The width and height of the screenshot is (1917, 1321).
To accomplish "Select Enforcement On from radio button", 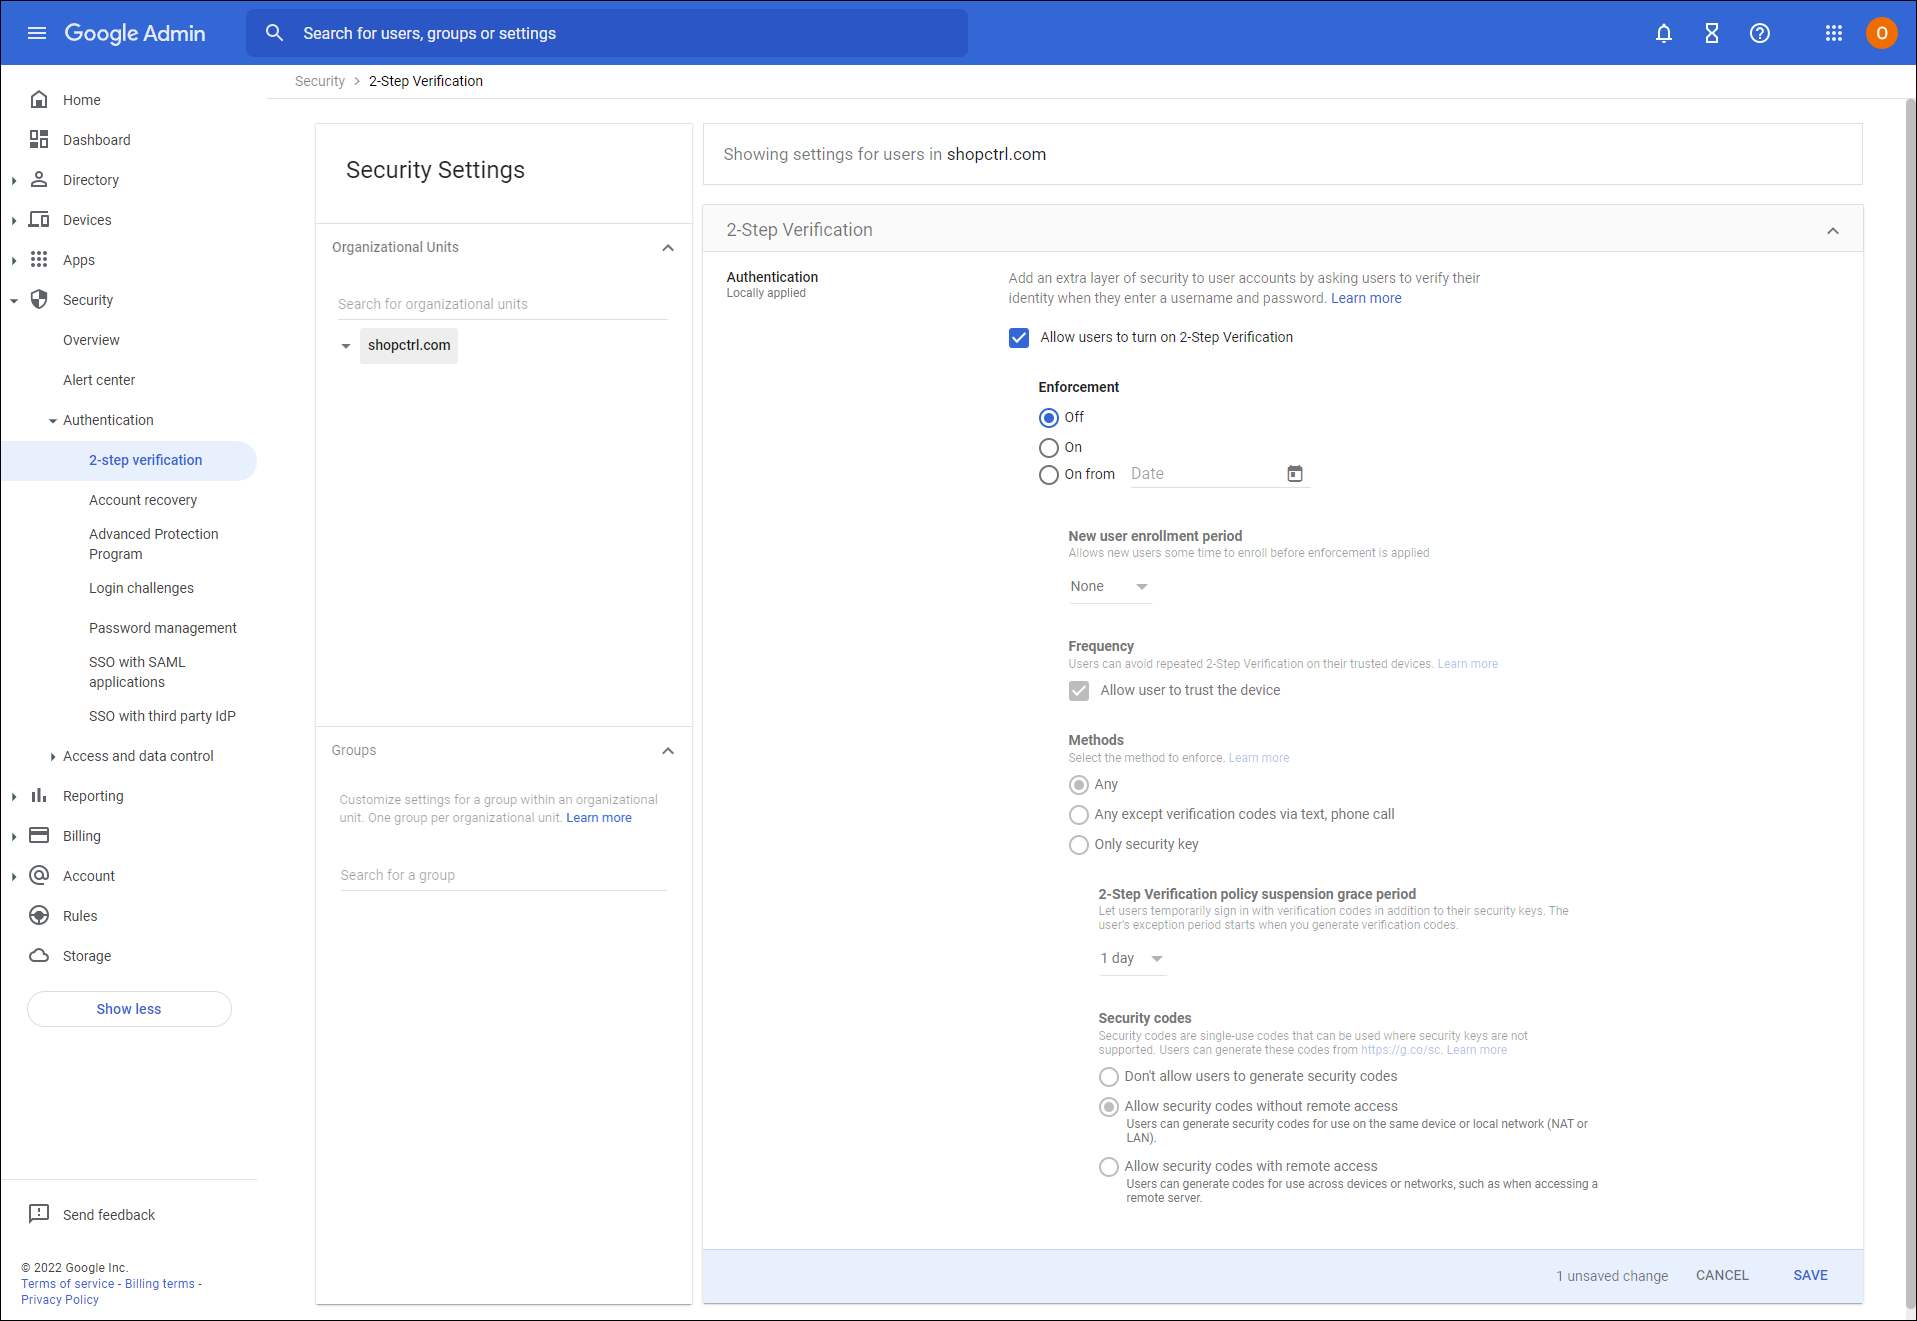I will click(1048, 474).
